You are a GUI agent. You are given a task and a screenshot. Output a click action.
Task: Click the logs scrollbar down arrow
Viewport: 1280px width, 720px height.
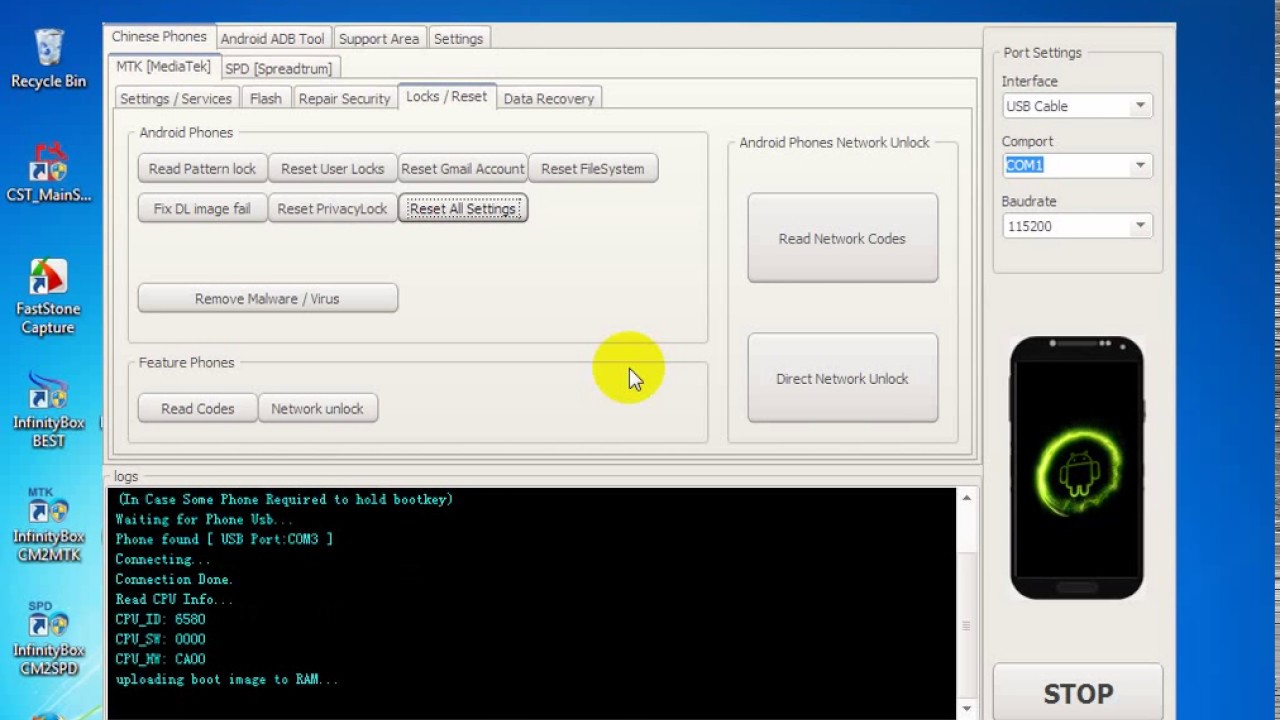click(966, 709)
